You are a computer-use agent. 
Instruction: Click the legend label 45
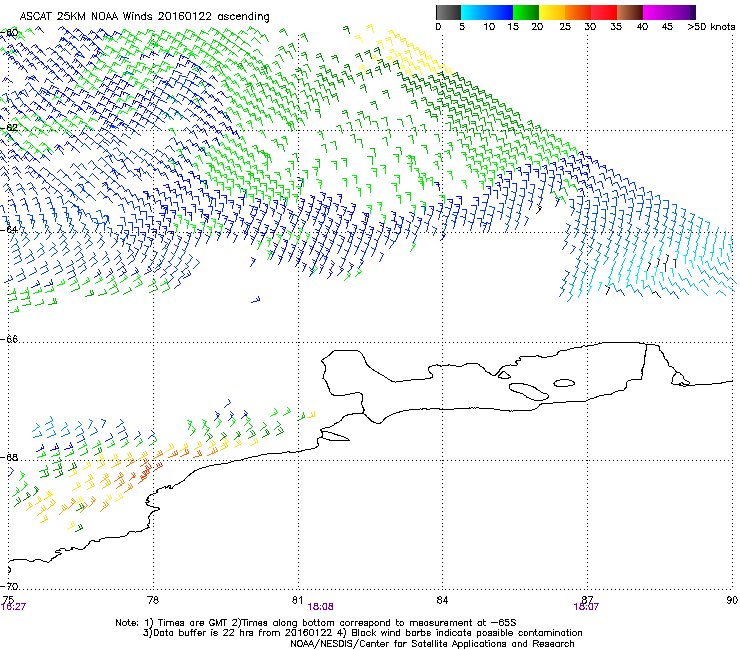tap(667, 27)
